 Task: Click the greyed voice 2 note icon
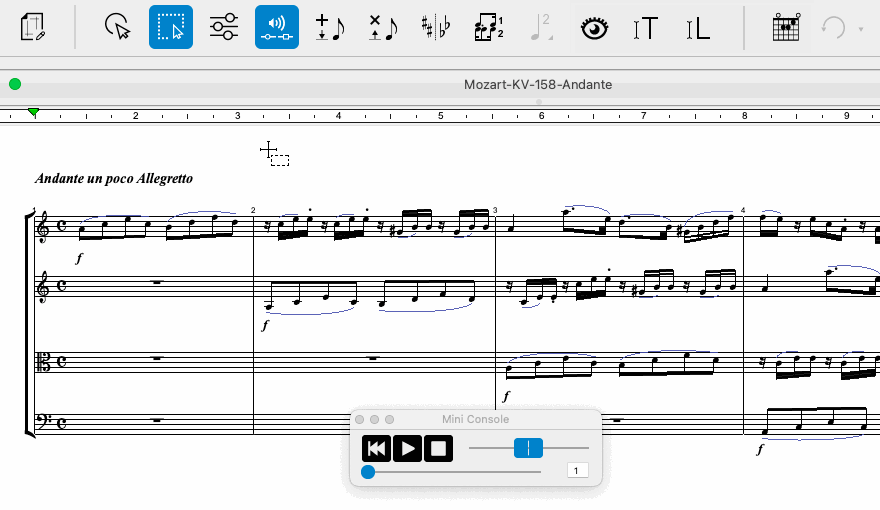click(x=542, y=27)
